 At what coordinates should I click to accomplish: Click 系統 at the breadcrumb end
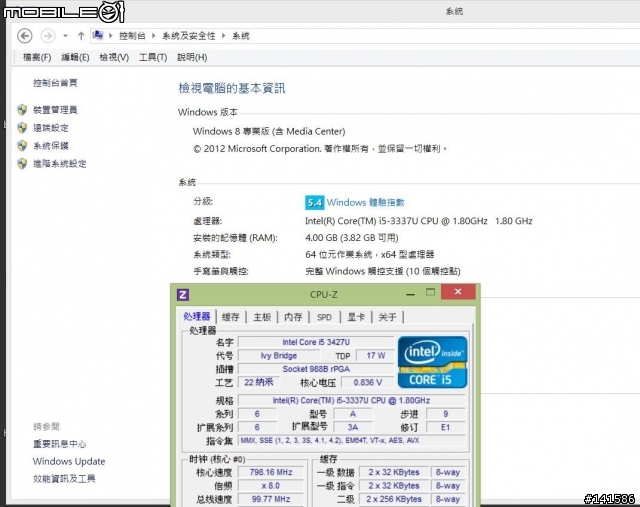click(x=241, y=36)
